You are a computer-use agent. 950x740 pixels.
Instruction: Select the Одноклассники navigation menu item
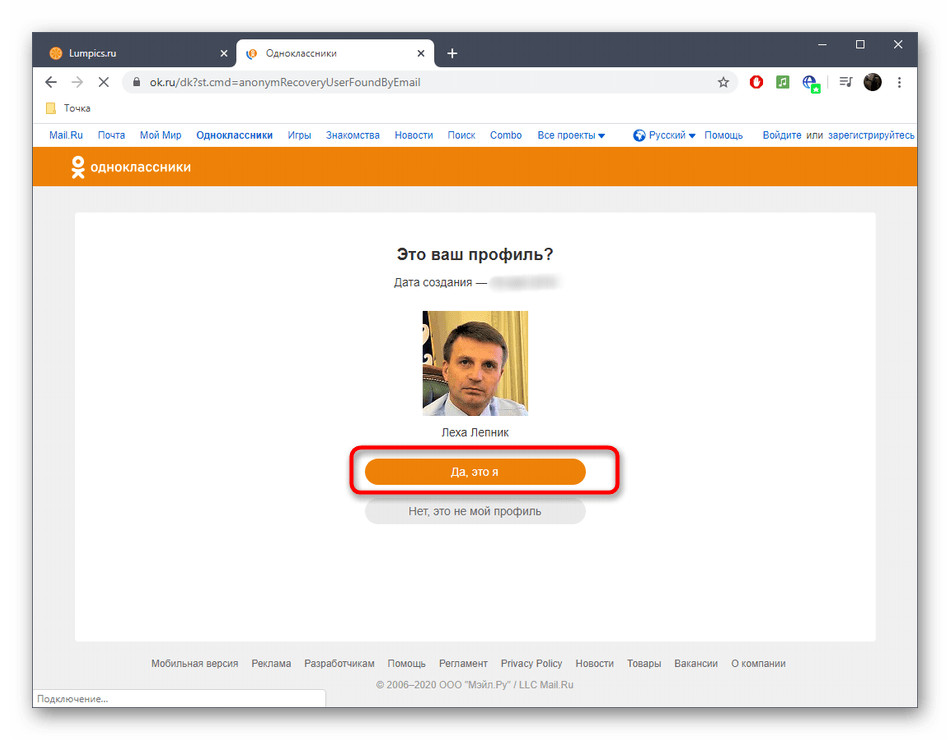click(x=234, y=134)
